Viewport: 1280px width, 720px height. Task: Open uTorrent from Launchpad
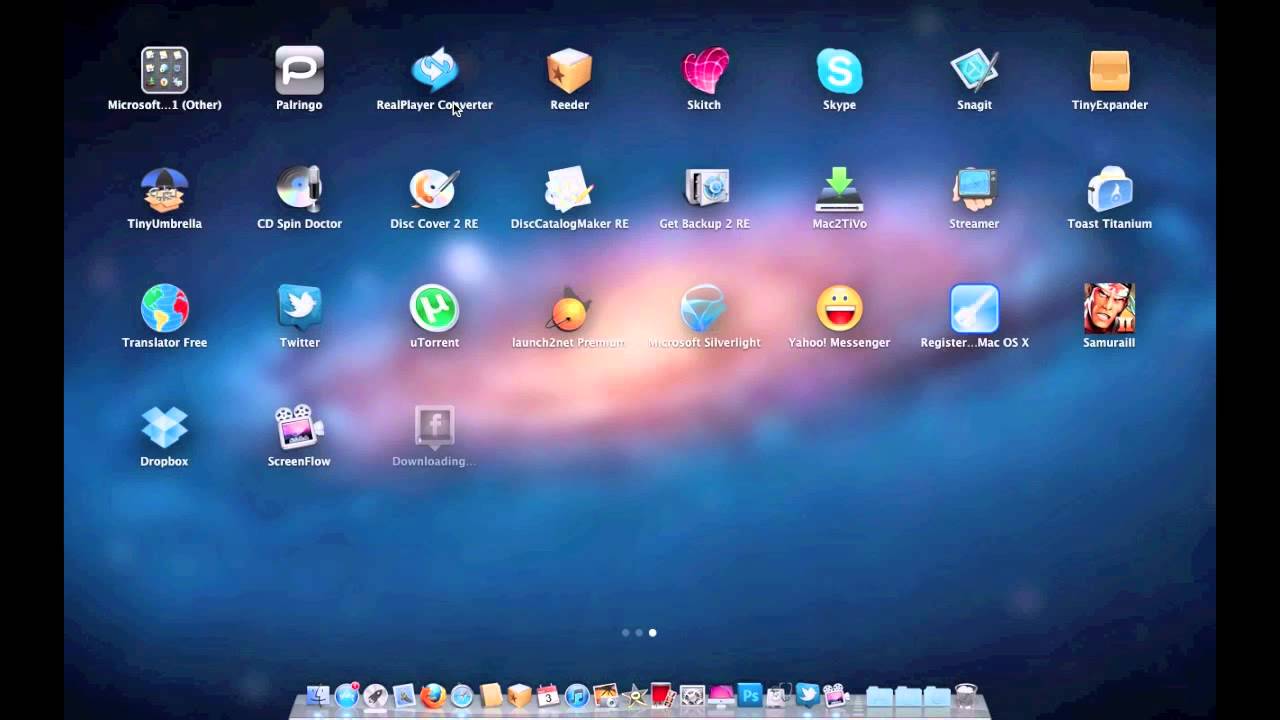[x=434, y=309]
